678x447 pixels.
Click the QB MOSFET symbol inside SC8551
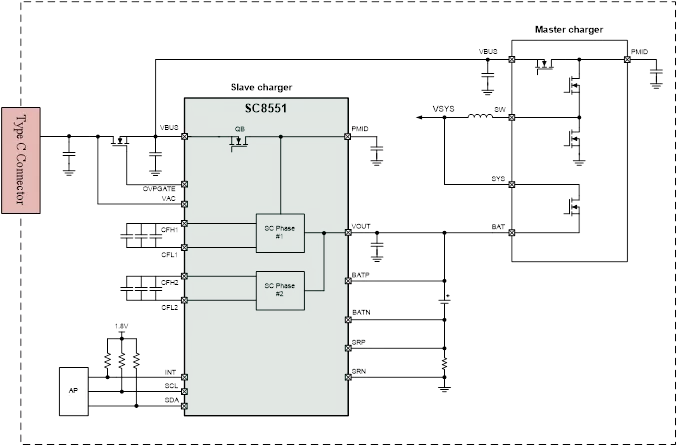tap(239, 146)
